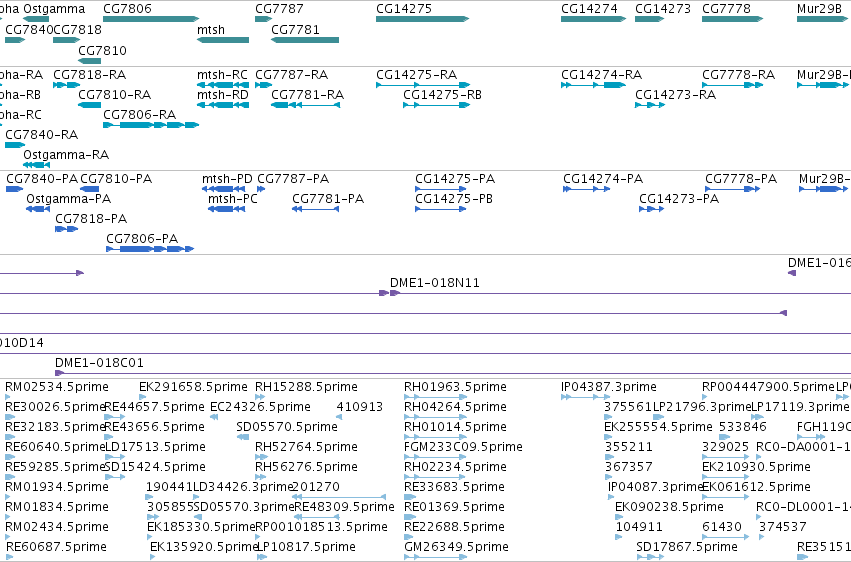This screenshot has height=562, width=851.
Task: Select the 61430 EST feature
Action: 726,537
